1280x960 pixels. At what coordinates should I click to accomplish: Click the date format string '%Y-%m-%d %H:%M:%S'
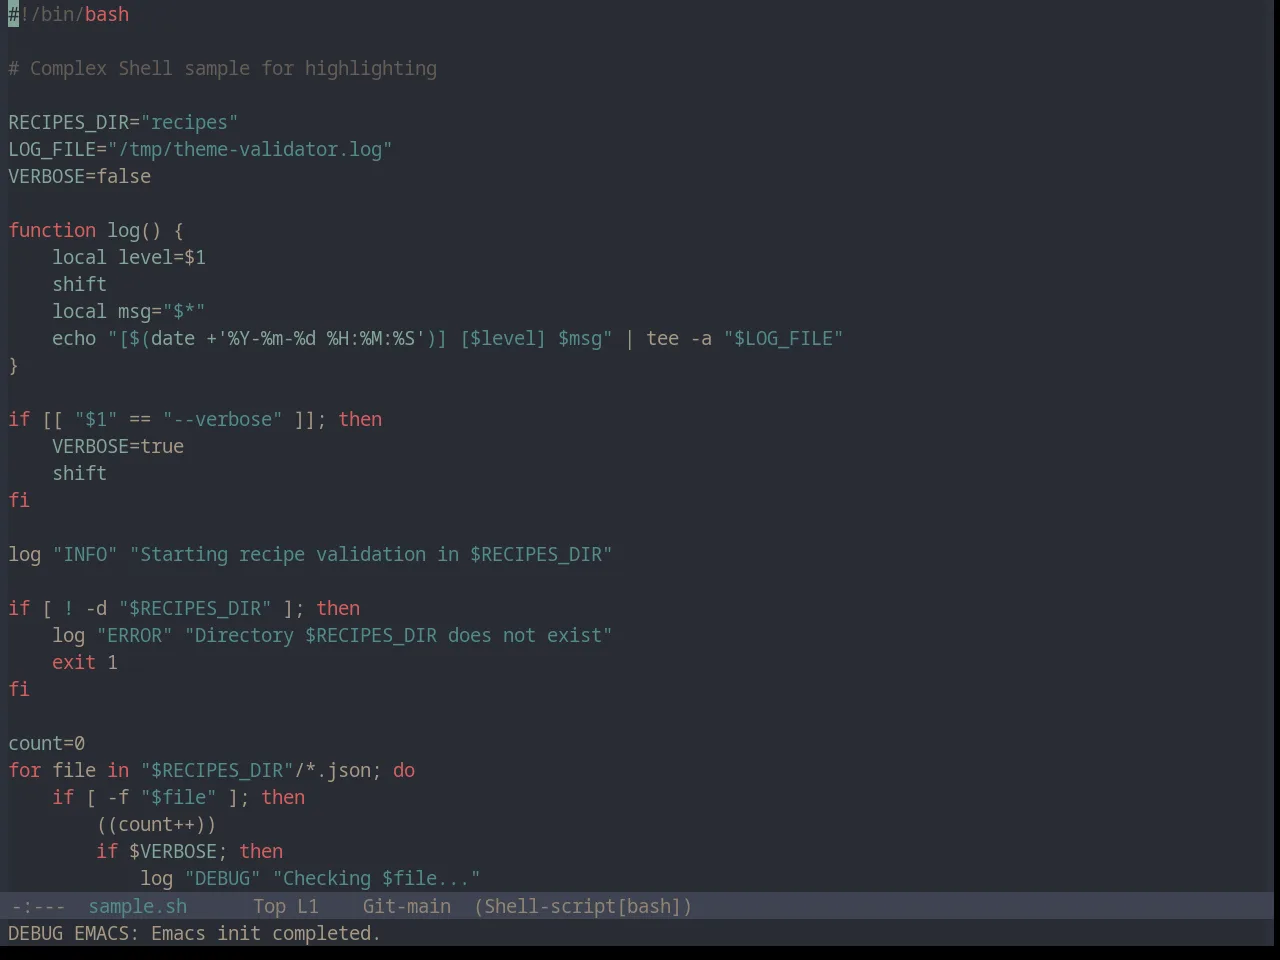pyautogui.click(x=321, y=338)
